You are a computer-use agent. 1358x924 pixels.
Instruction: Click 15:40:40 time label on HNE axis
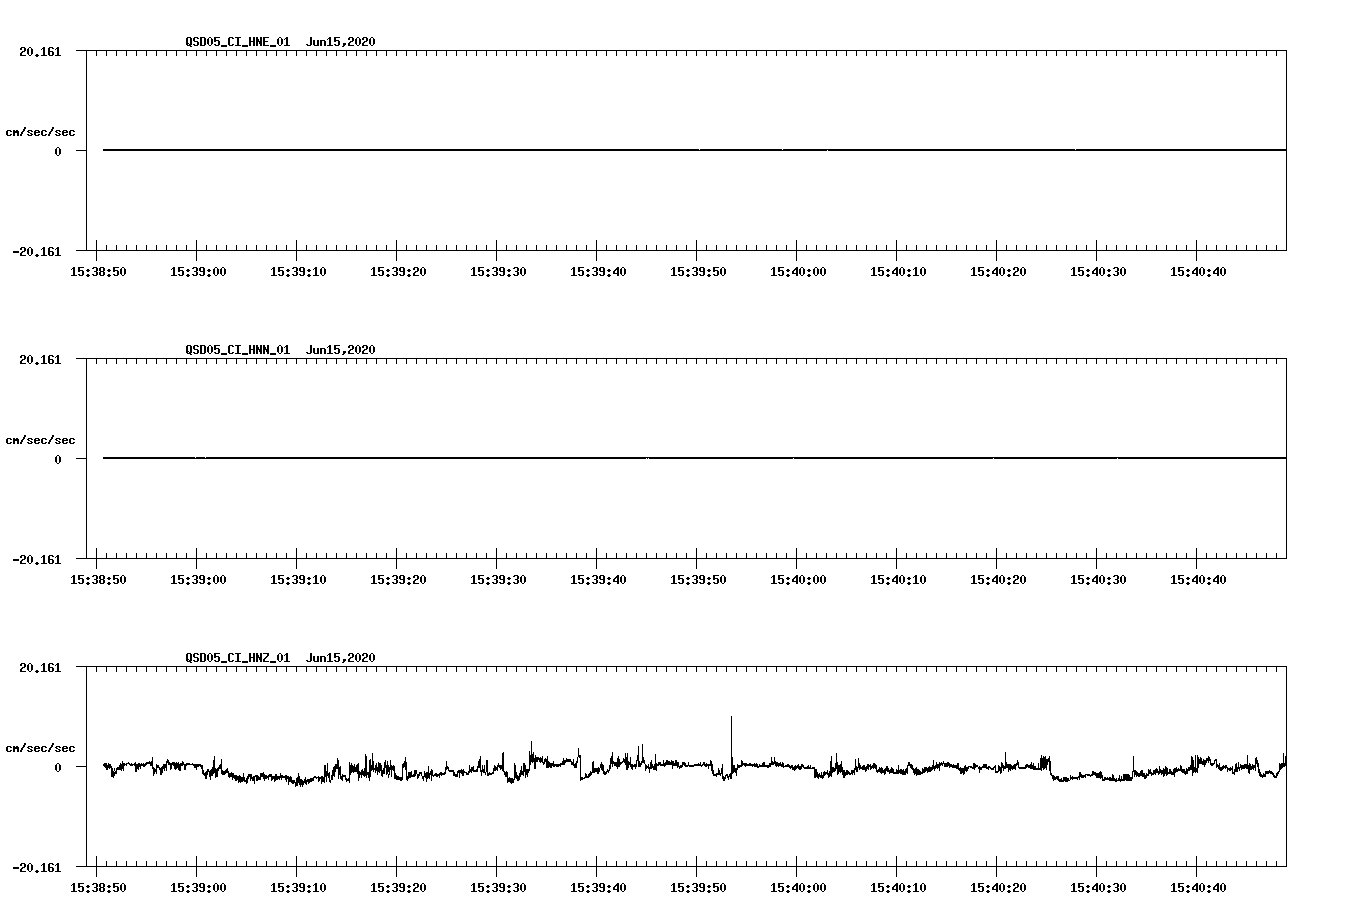[x=1198, y=272]
